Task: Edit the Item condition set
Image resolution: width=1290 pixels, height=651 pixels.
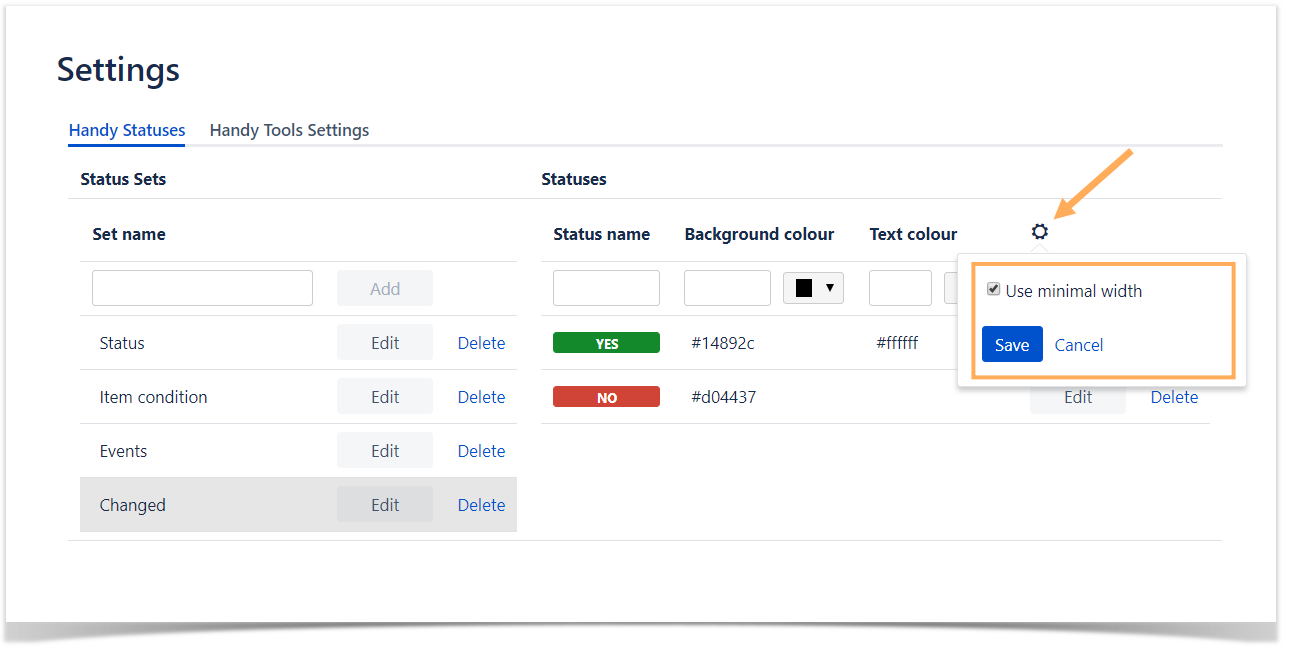Action: 385,397
